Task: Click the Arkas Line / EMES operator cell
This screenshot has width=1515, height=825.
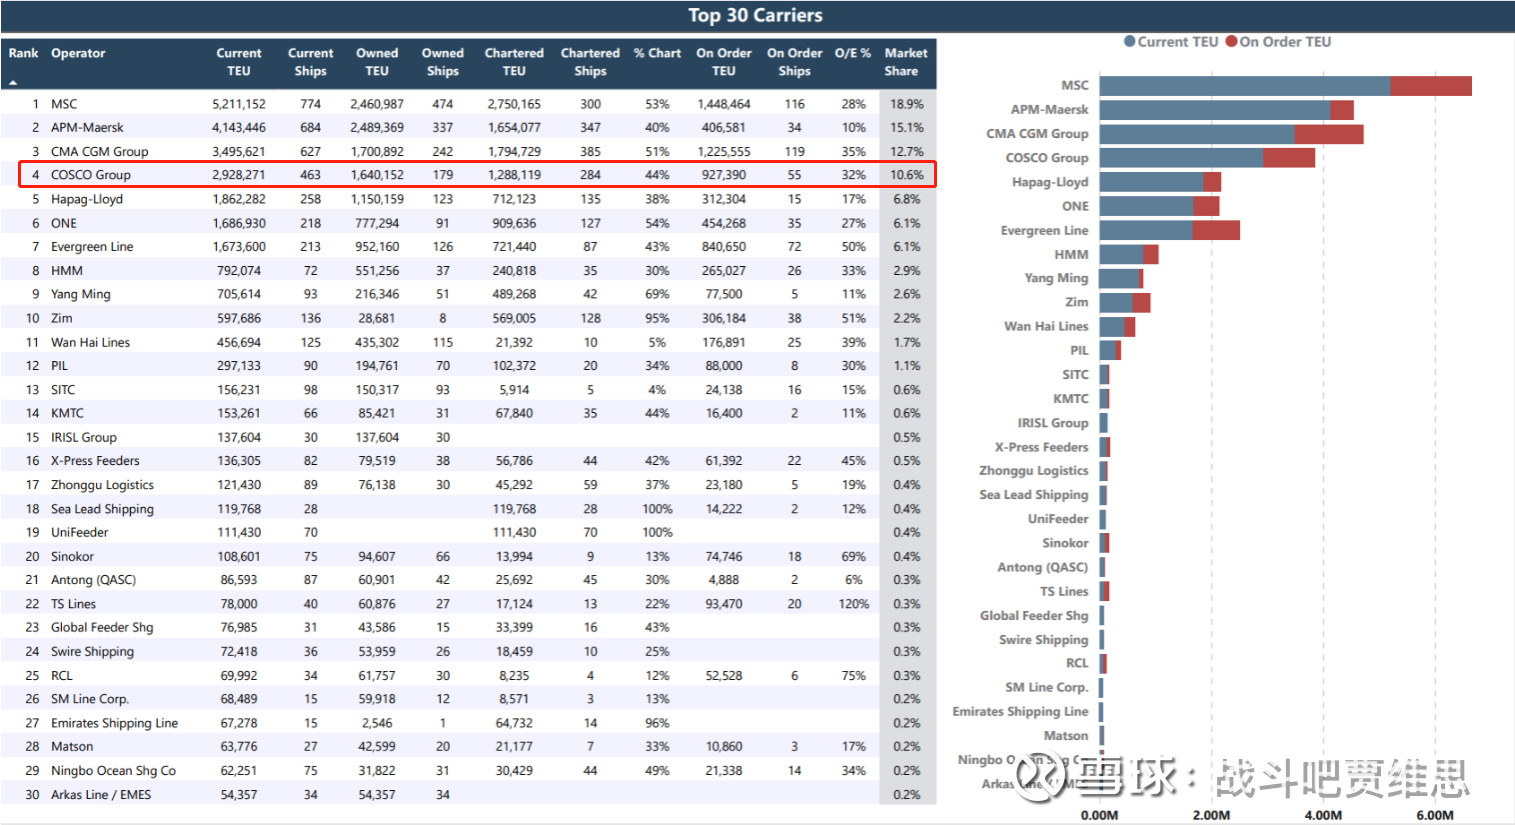Action: coord(101,795)
